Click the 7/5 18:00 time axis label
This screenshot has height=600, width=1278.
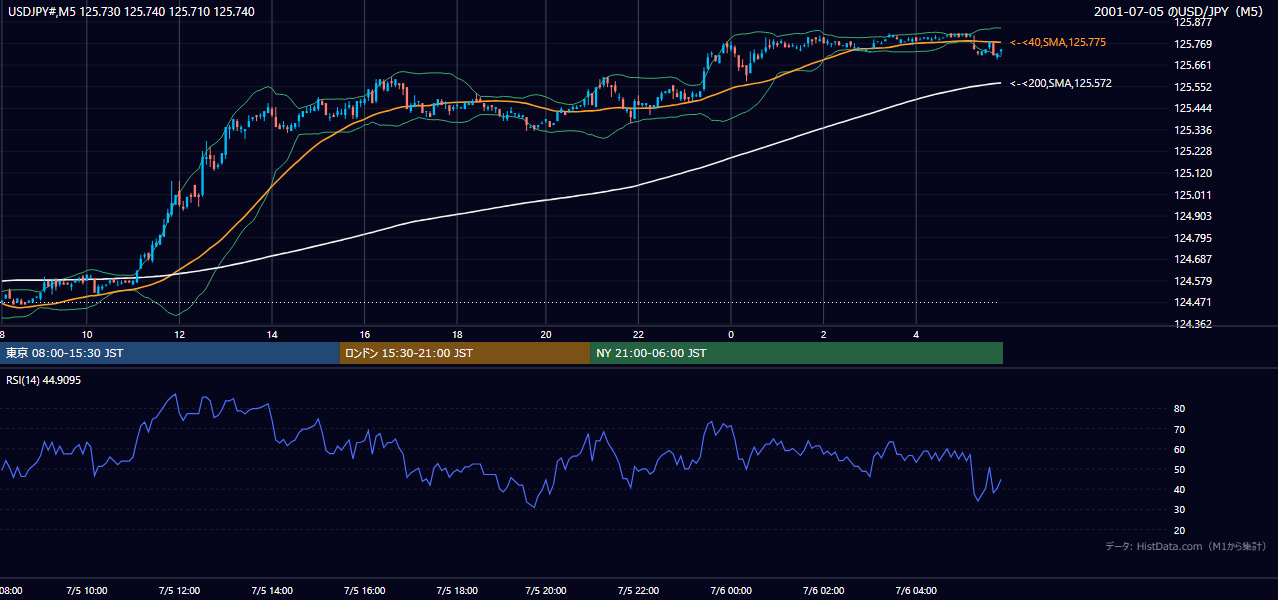click(455, 591)
